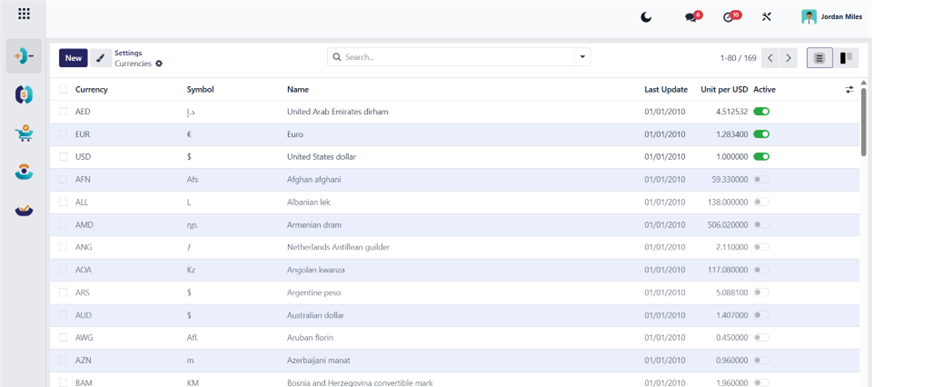Click into the Search field
950x387 pixels.
click(459, 57)
